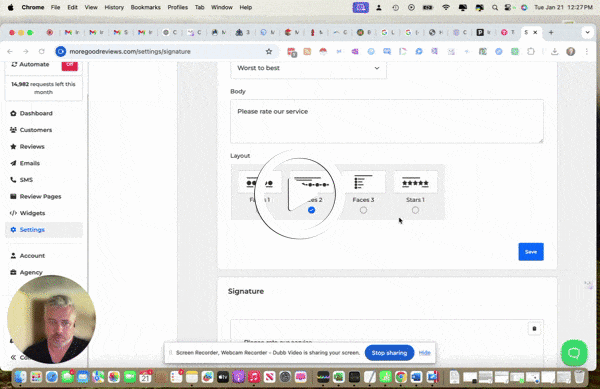Image resolution: width=600 pixels, height=389 pixels.
Task: Click the SMS phone icon
Action: [x=13, y=180]
